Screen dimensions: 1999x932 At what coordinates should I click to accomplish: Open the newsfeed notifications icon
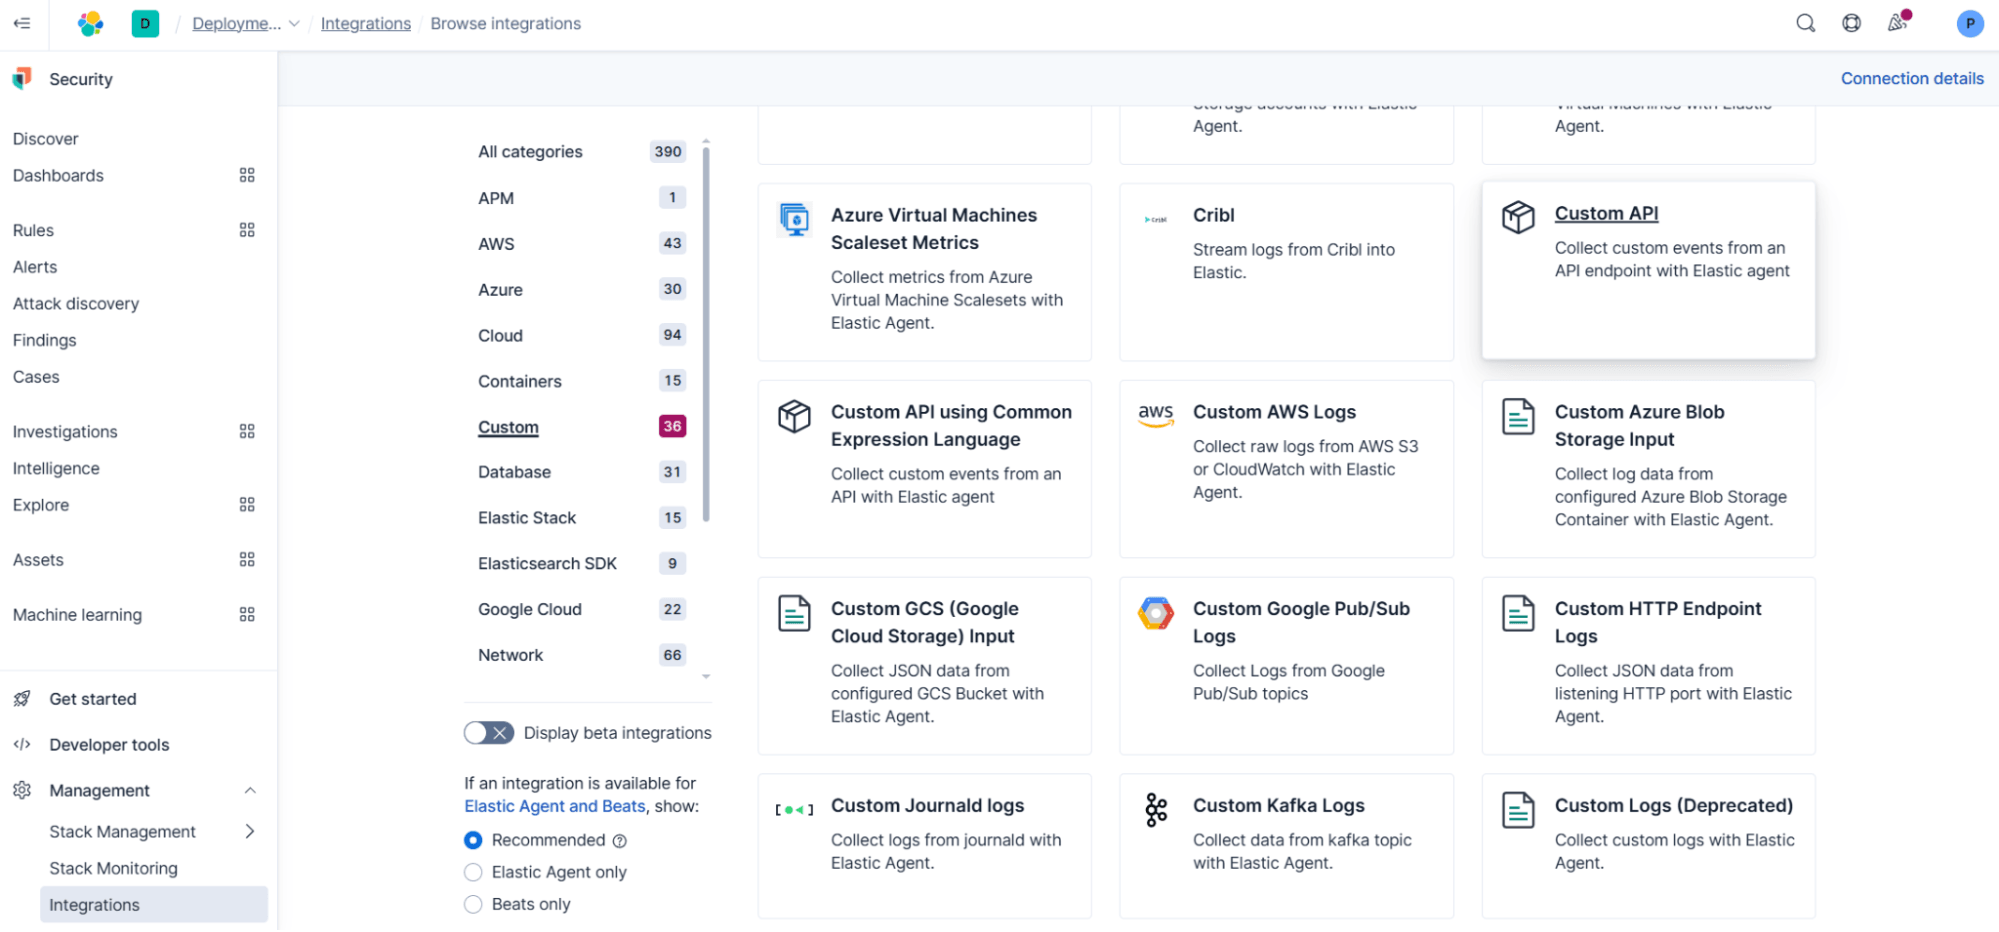(1897, 23)
